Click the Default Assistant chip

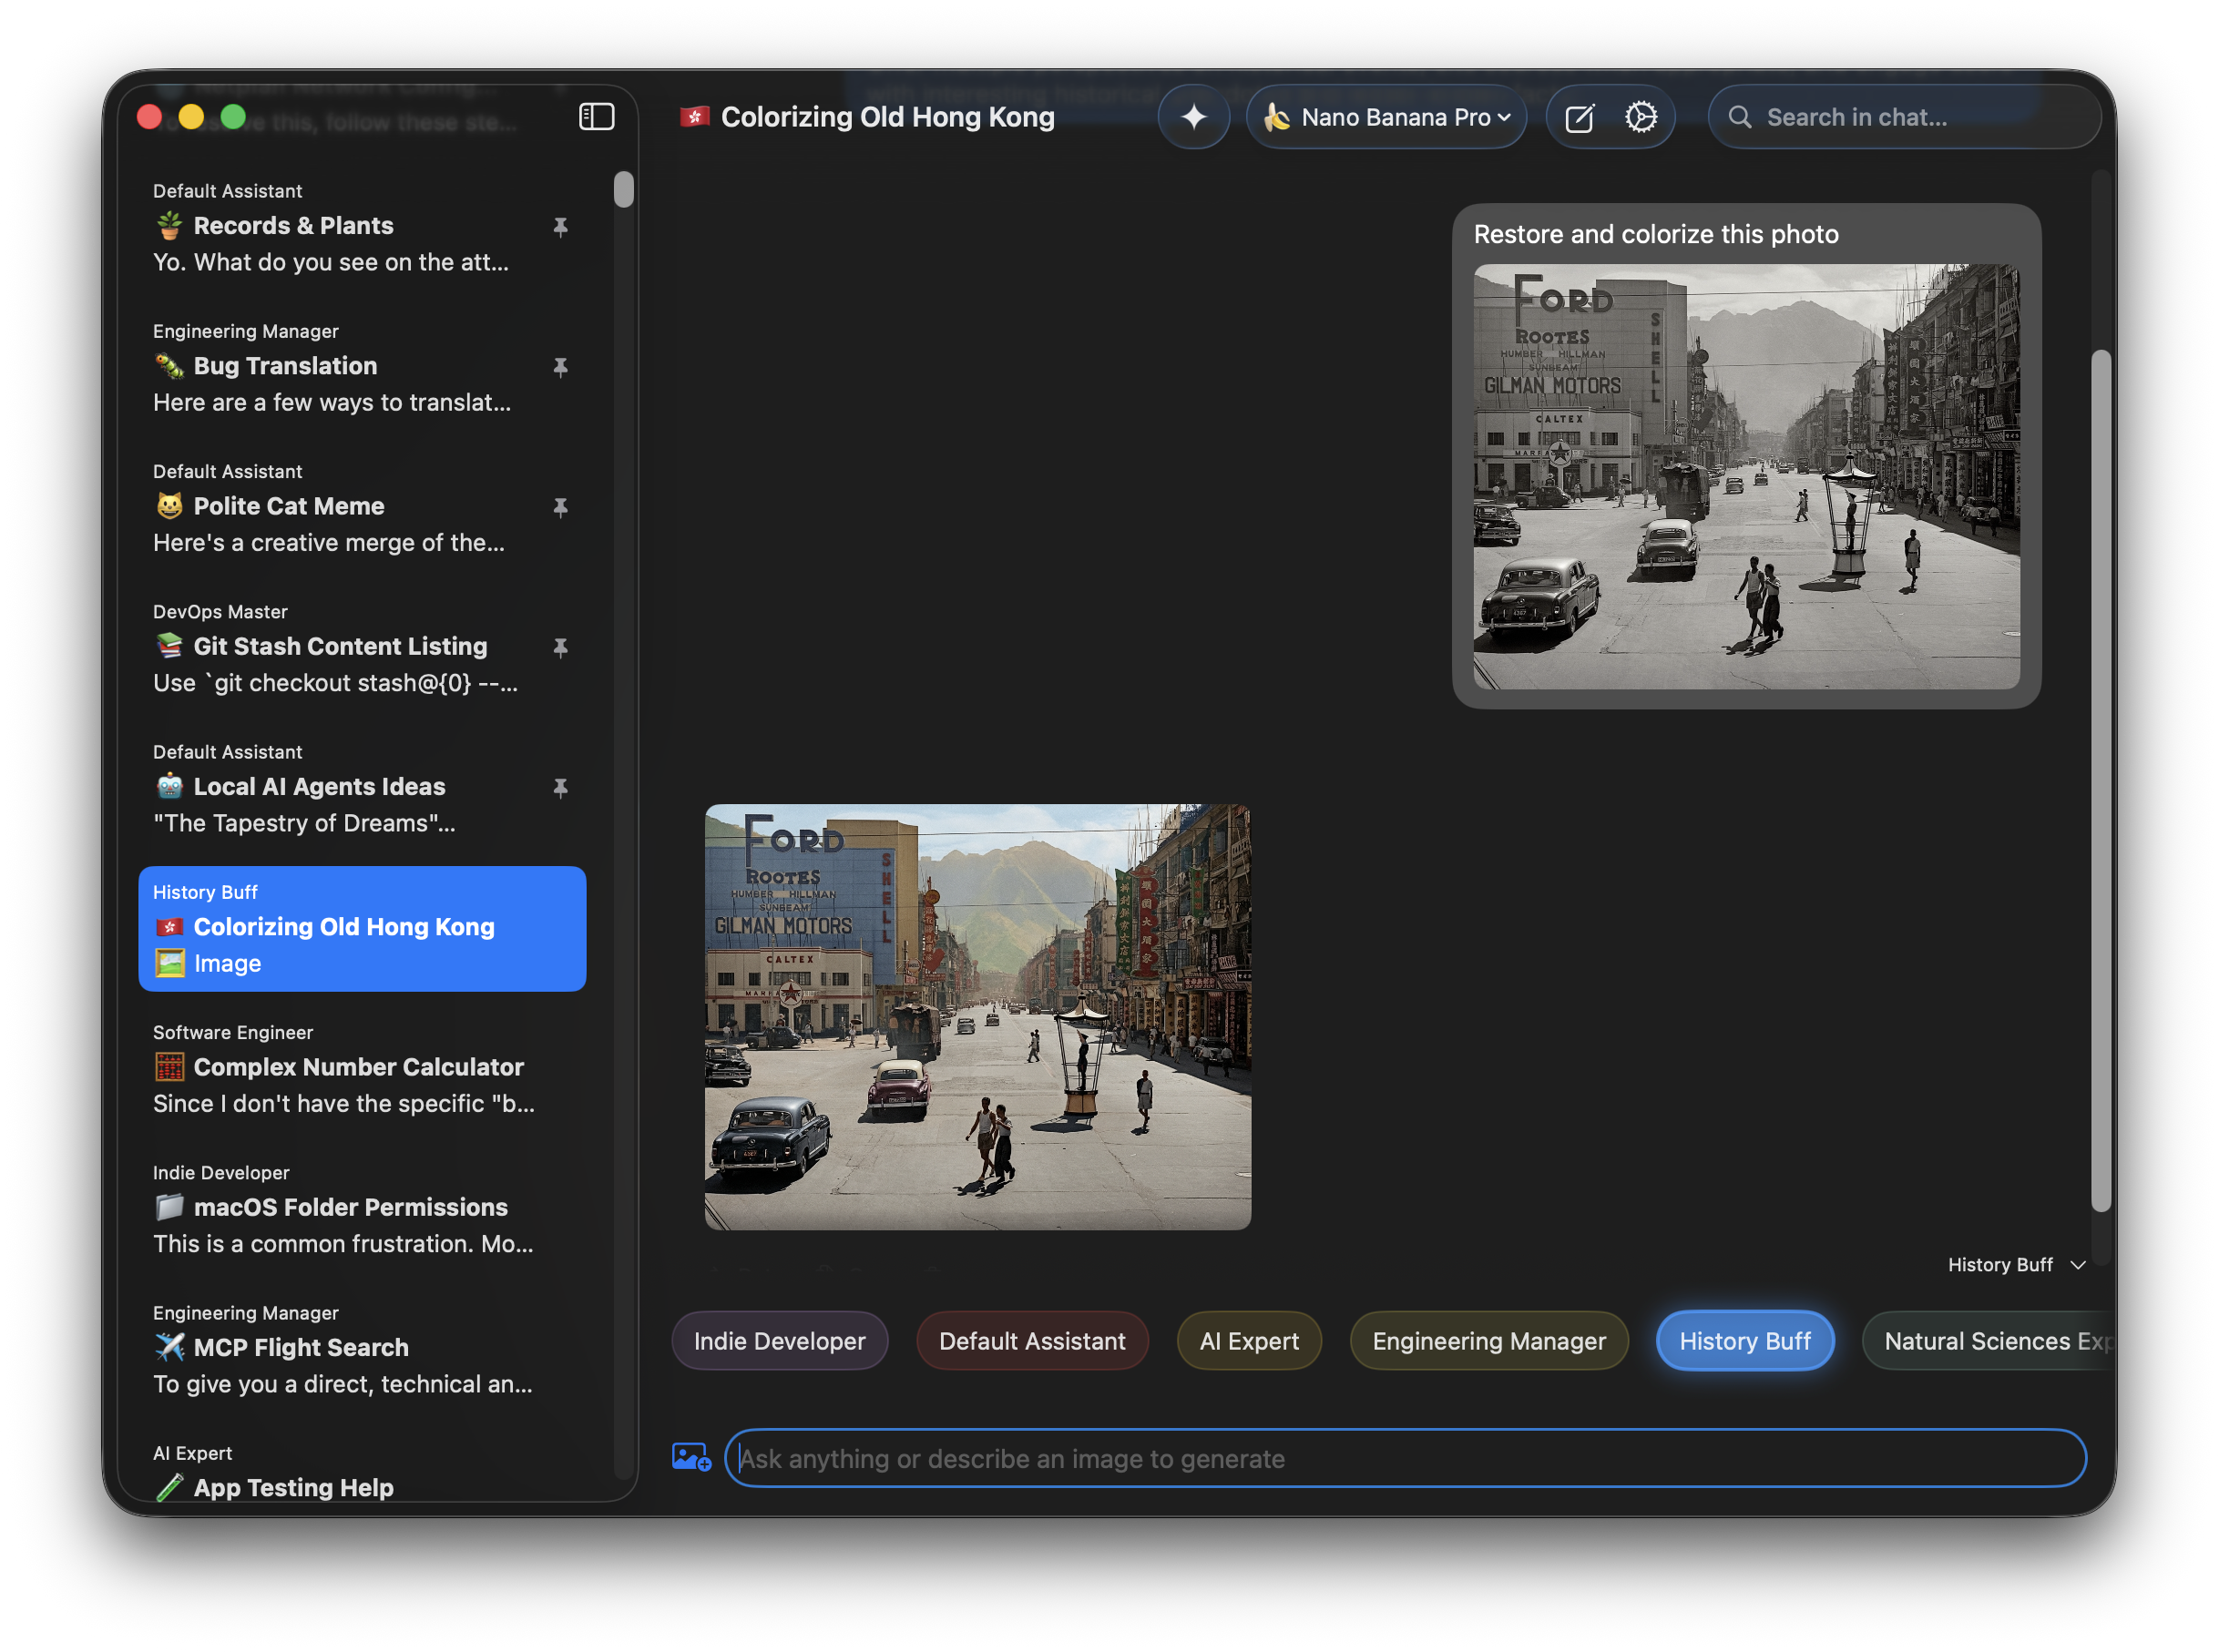point(1031,1341)
